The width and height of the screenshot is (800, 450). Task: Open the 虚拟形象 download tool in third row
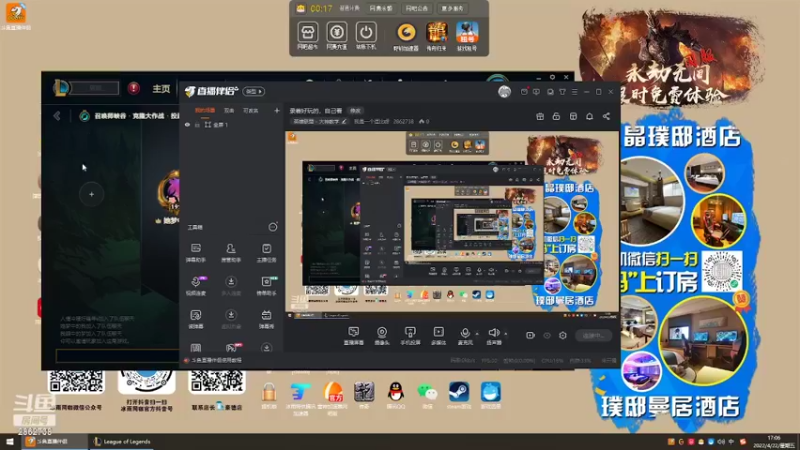coord(231,319)
